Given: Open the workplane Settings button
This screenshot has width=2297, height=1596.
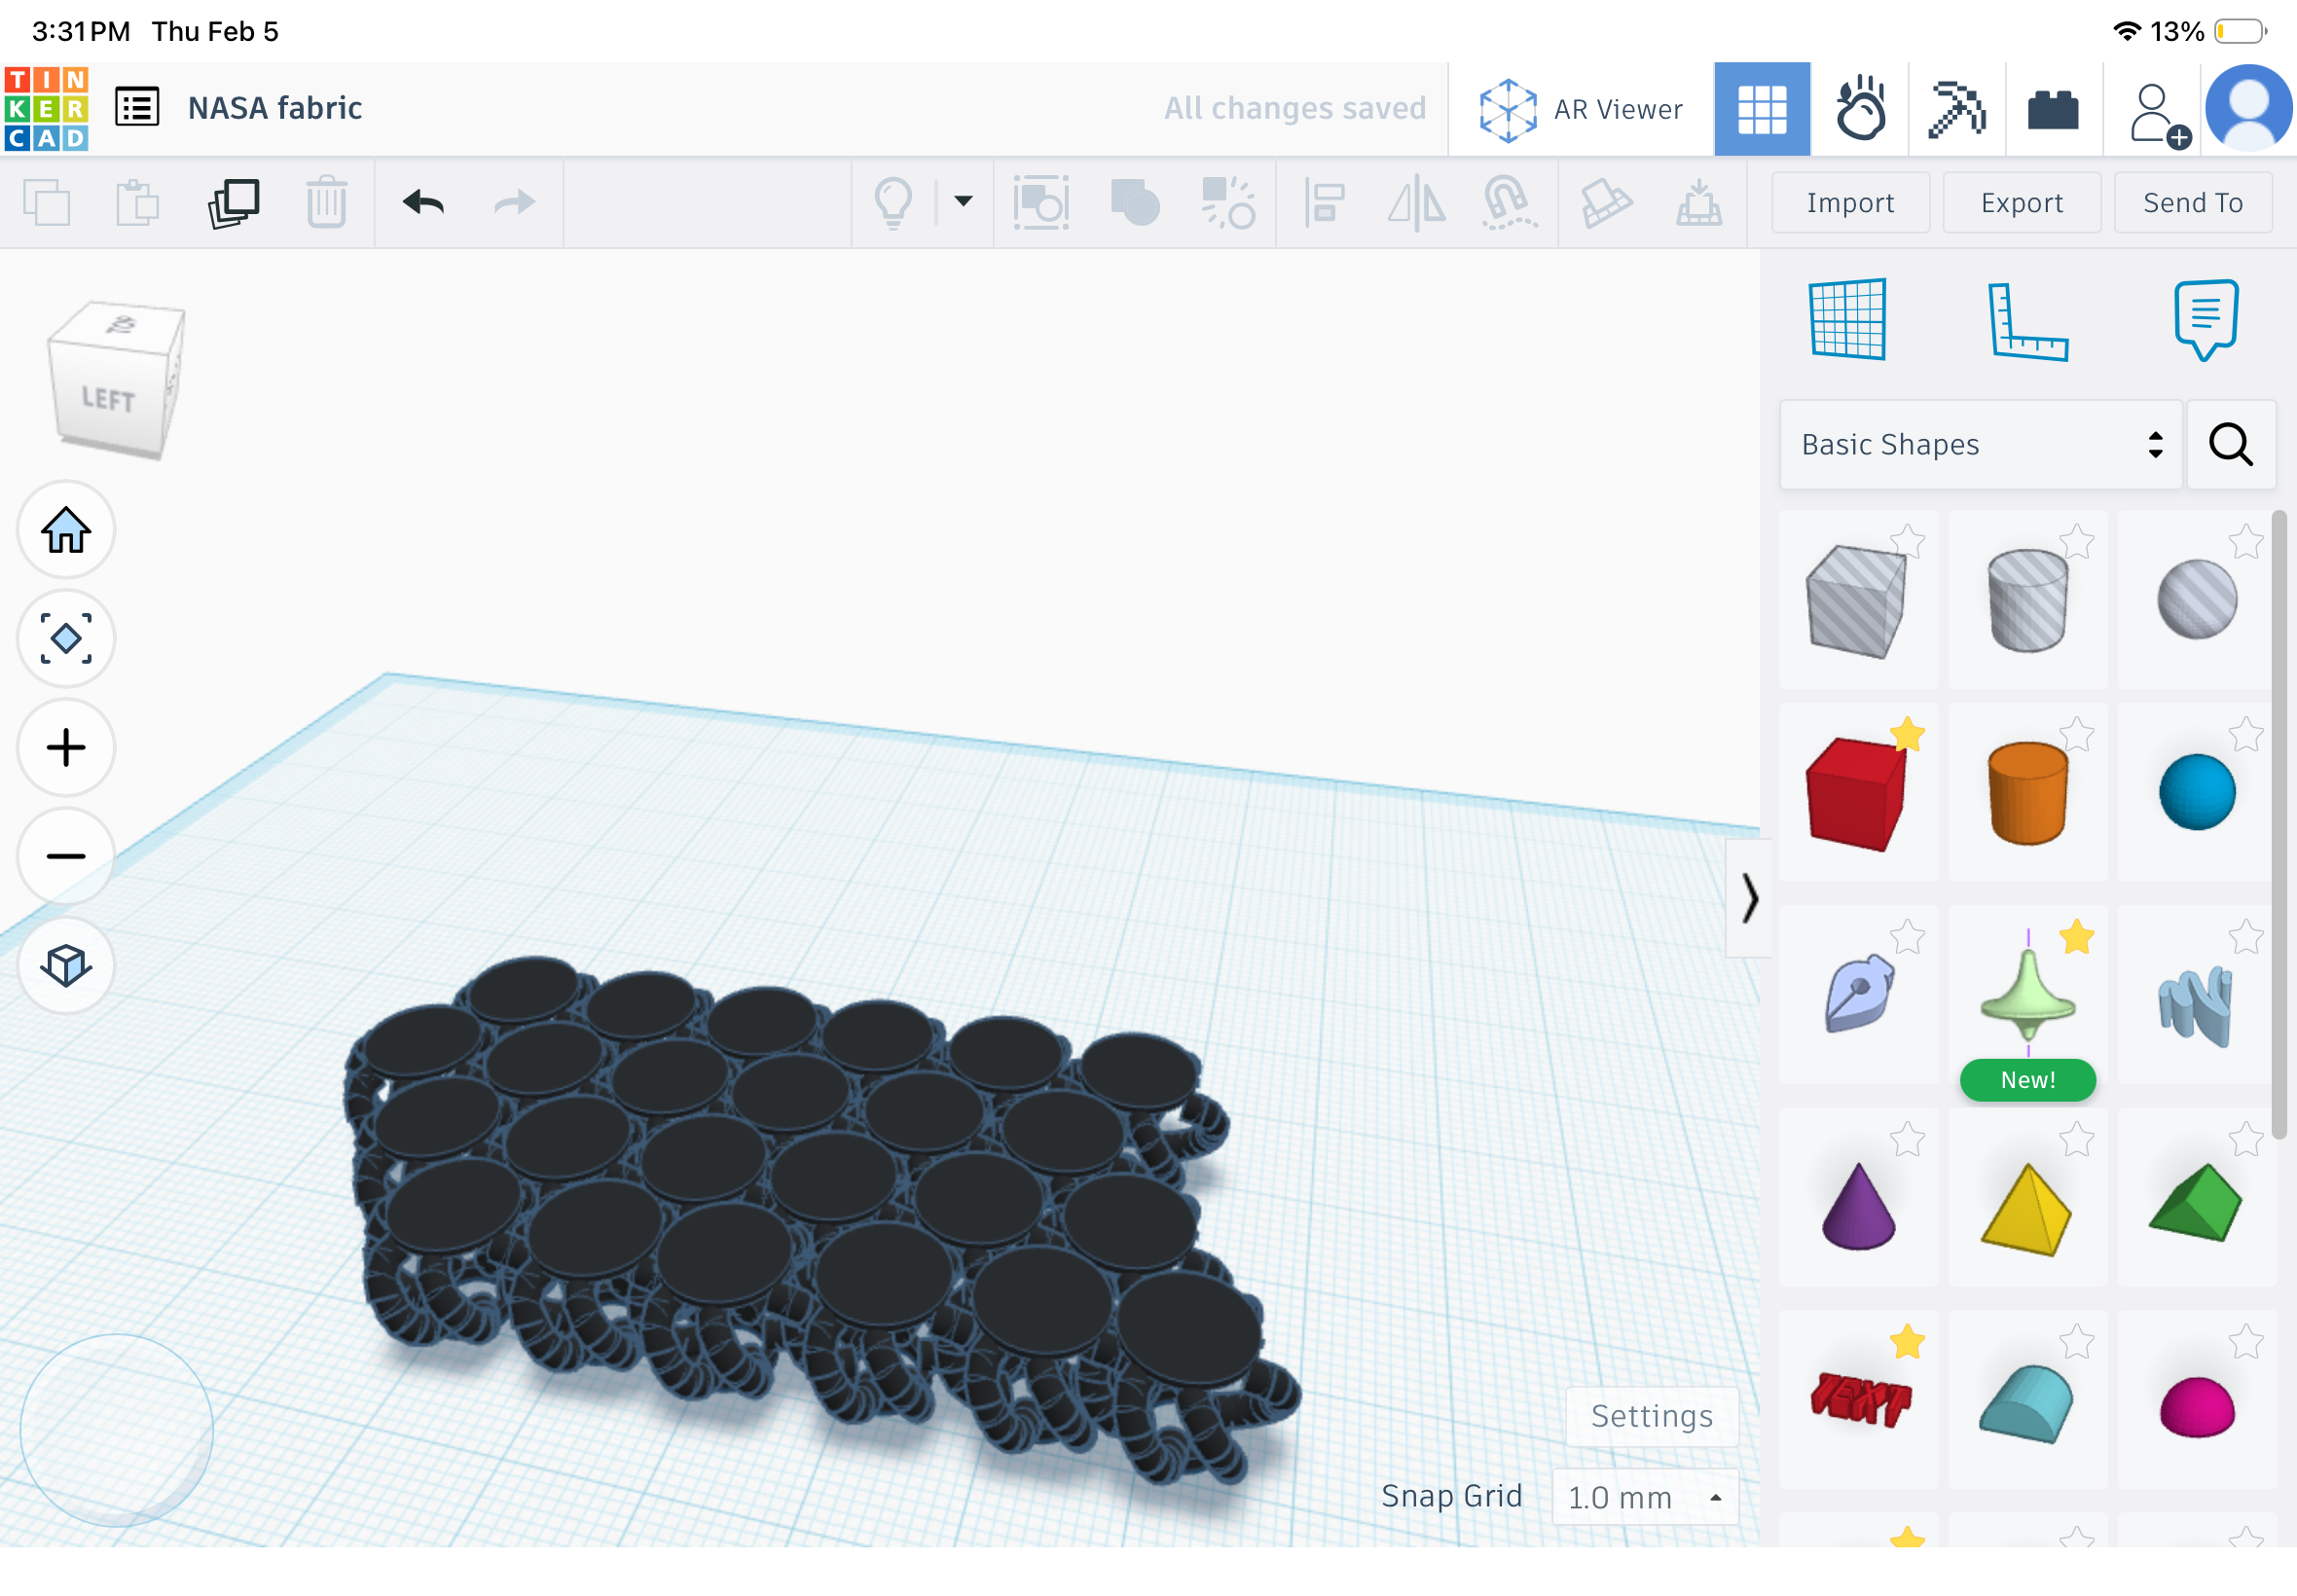Looking at the screenshot, I should [x=1651, y=1416].
